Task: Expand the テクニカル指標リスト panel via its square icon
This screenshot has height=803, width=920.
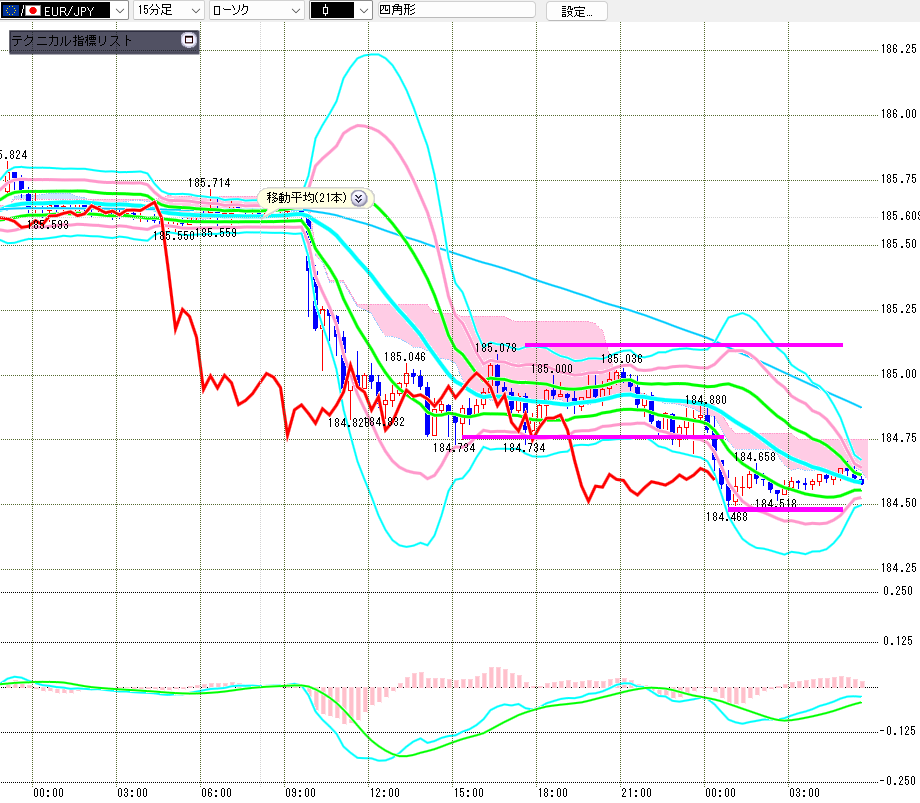Action: [x=189, y=40]
